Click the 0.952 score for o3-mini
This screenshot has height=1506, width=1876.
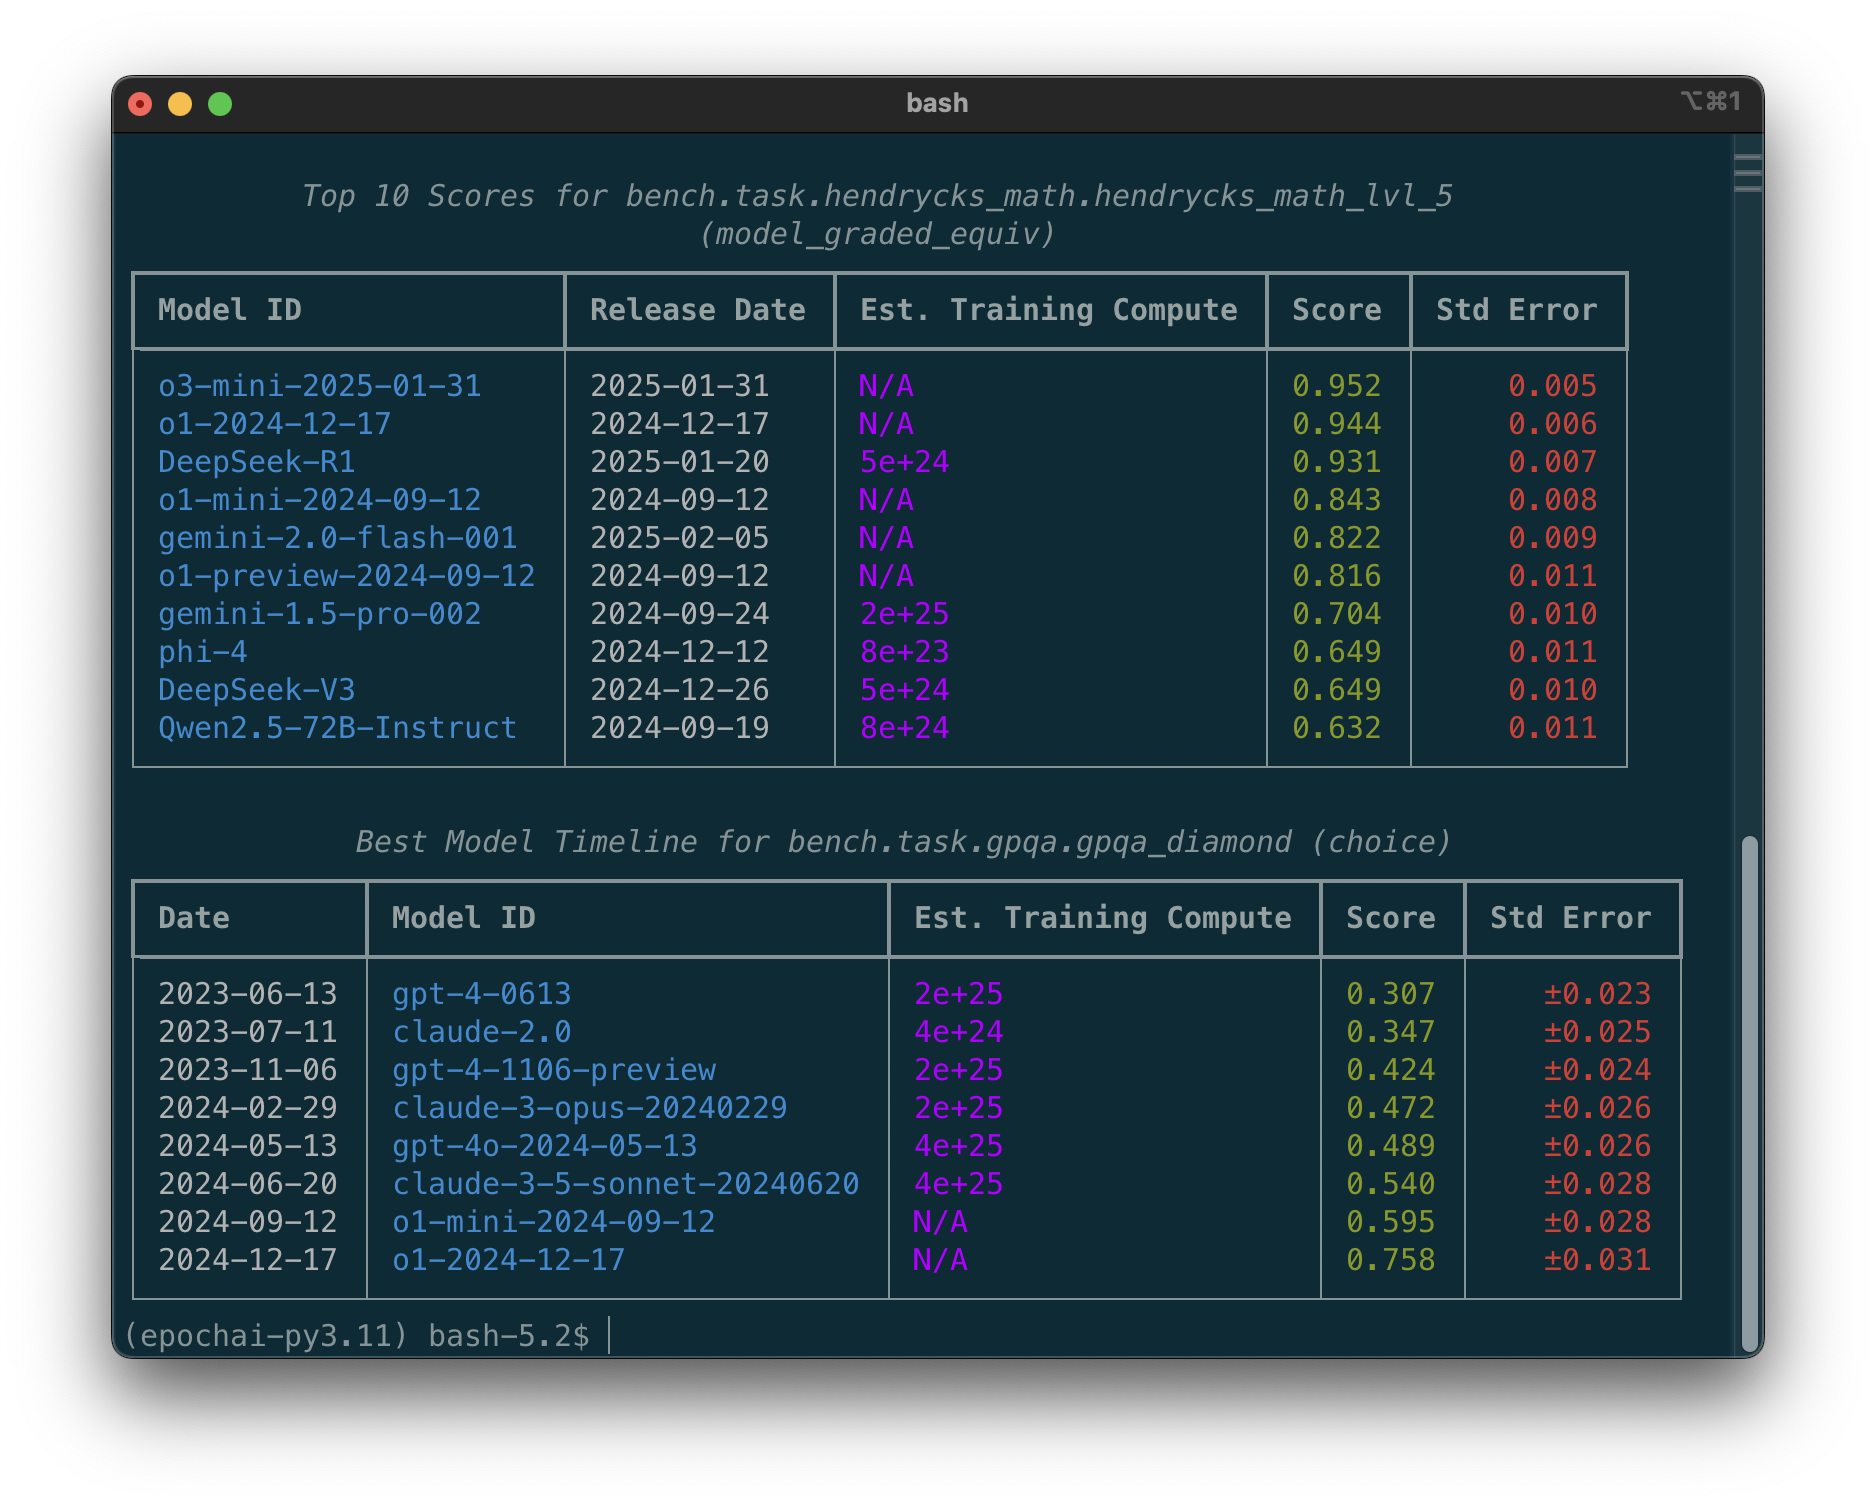1336,386
